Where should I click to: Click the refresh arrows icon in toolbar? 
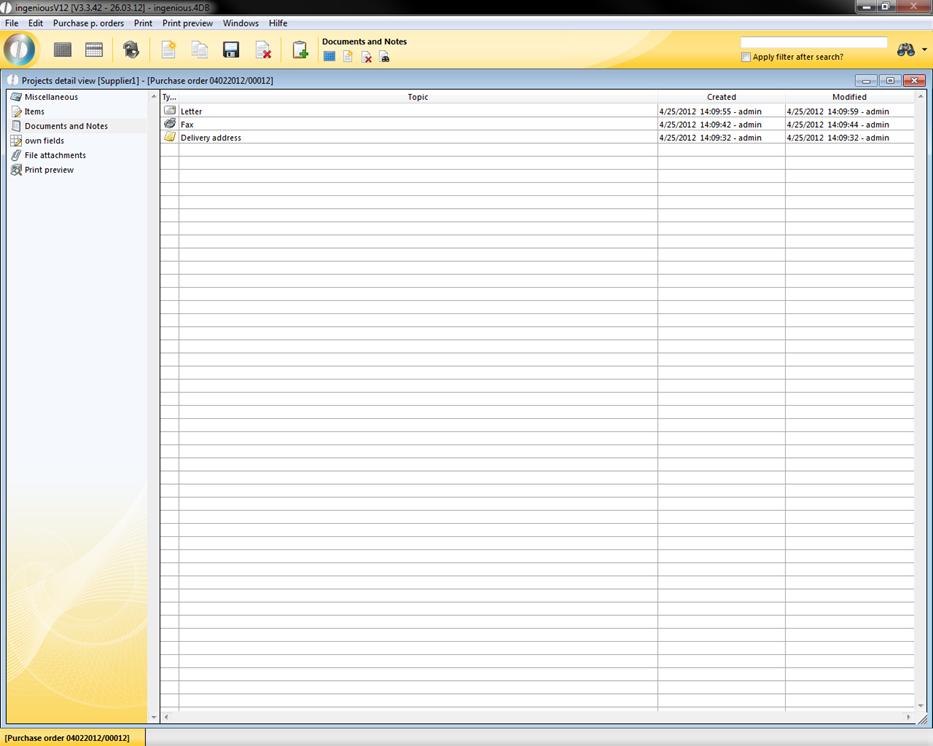point(131,50)
